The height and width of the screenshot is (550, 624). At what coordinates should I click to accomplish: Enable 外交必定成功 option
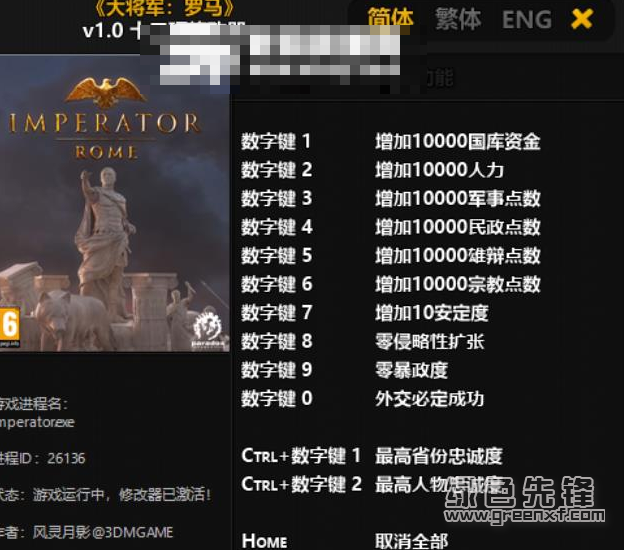[x=430, y=399]
